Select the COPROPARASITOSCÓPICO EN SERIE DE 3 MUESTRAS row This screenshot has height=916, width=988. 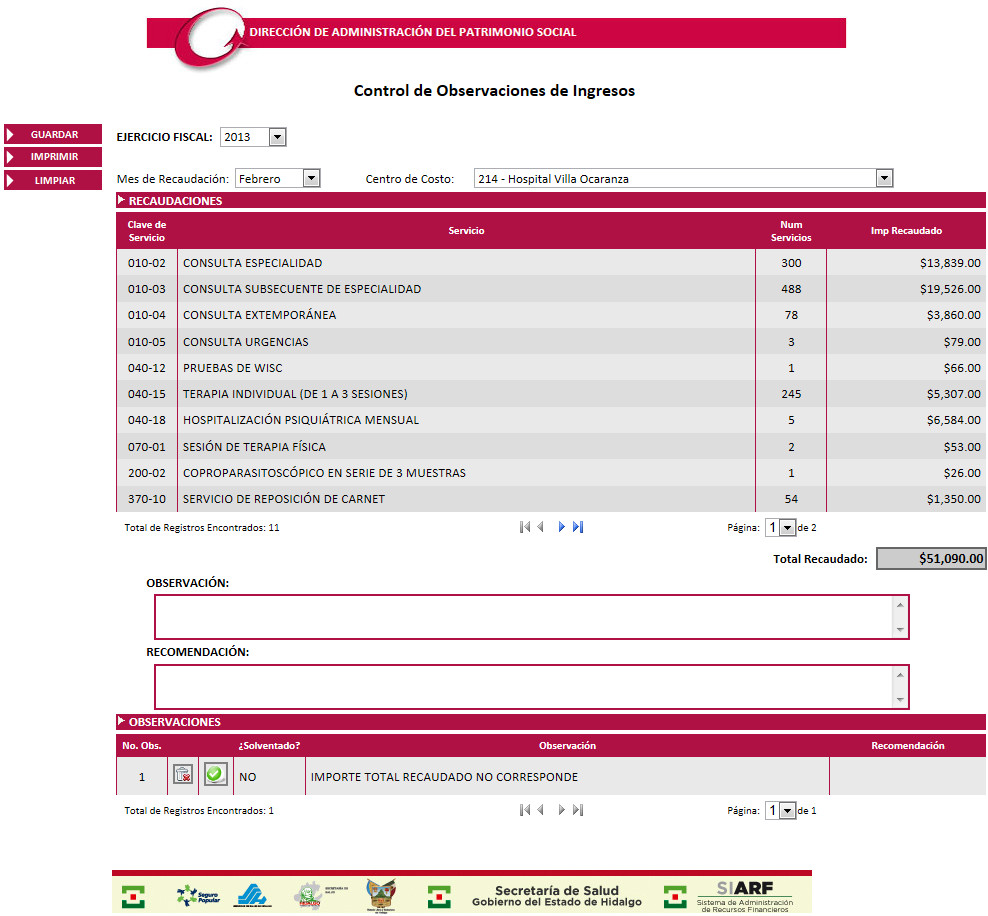click(551, 472)
